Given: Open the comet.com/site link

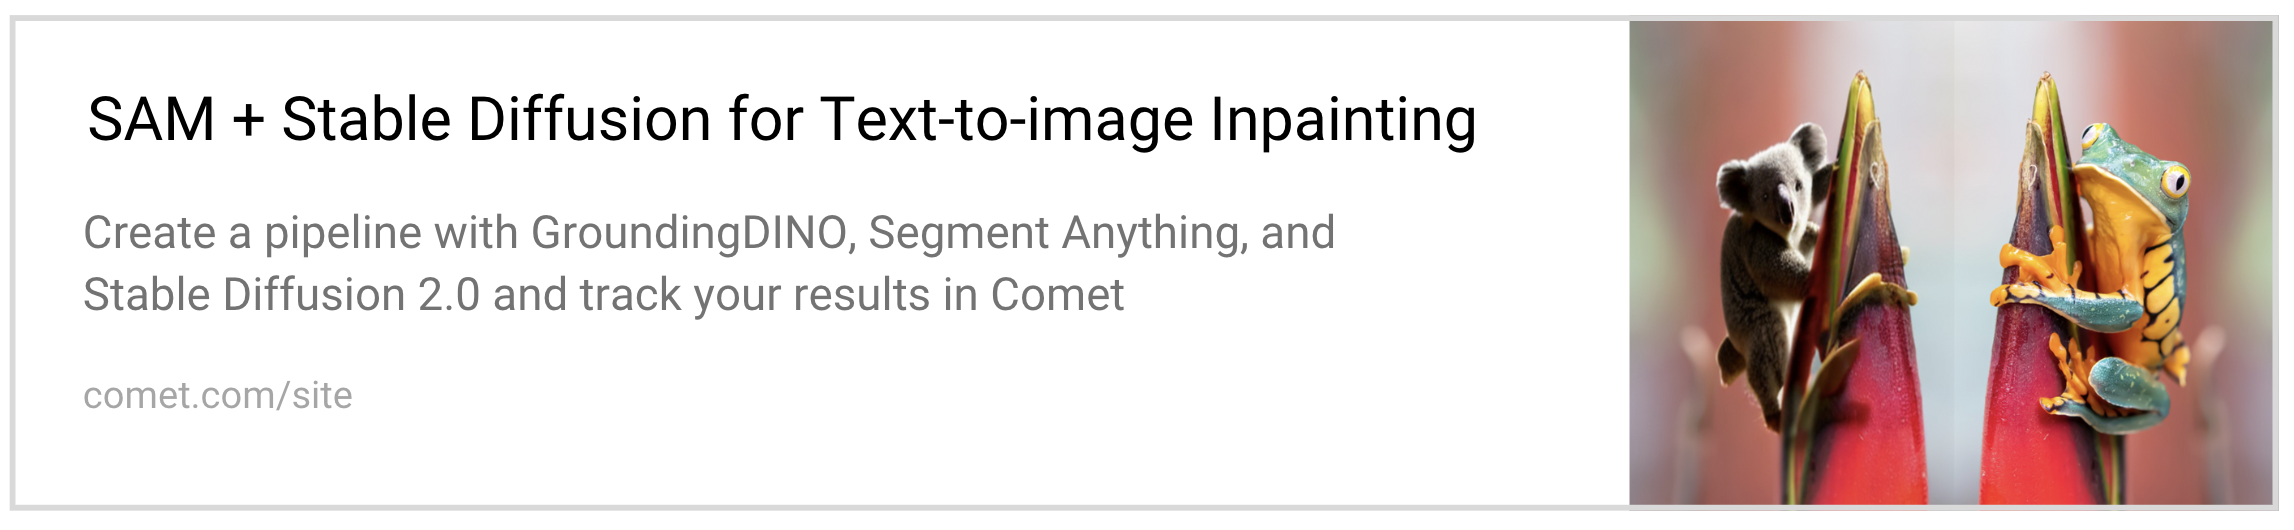Looking at the screenshot, I should point(217,396).
